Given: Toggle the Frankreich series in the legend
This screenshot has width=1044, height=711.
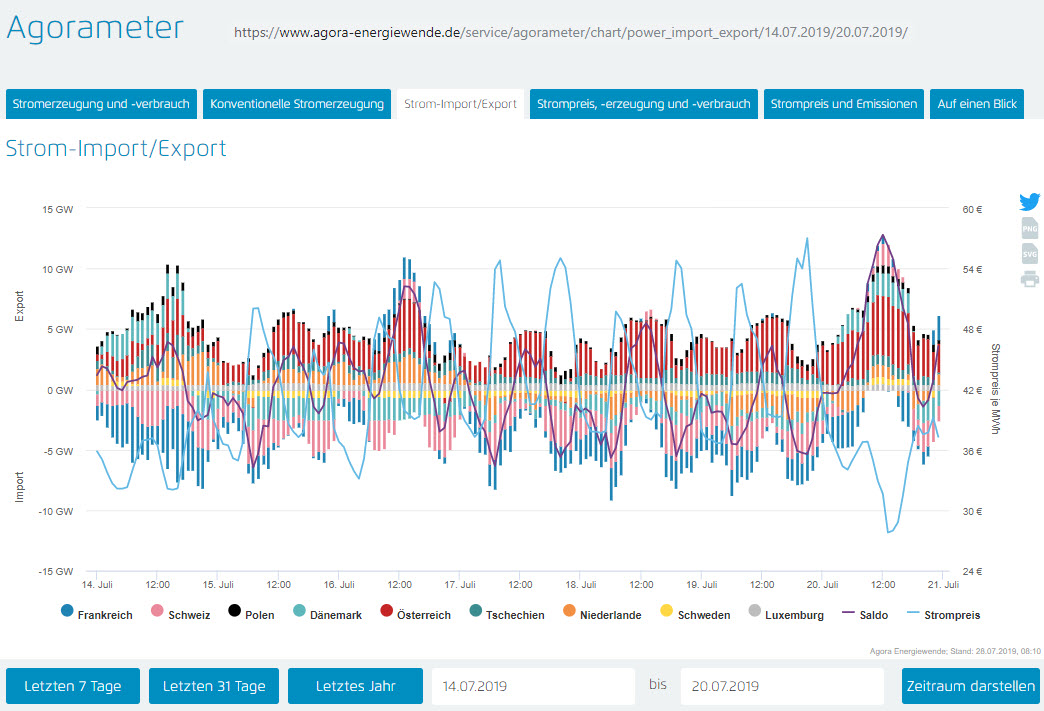Looking at the screenshot, I should 97,614.
